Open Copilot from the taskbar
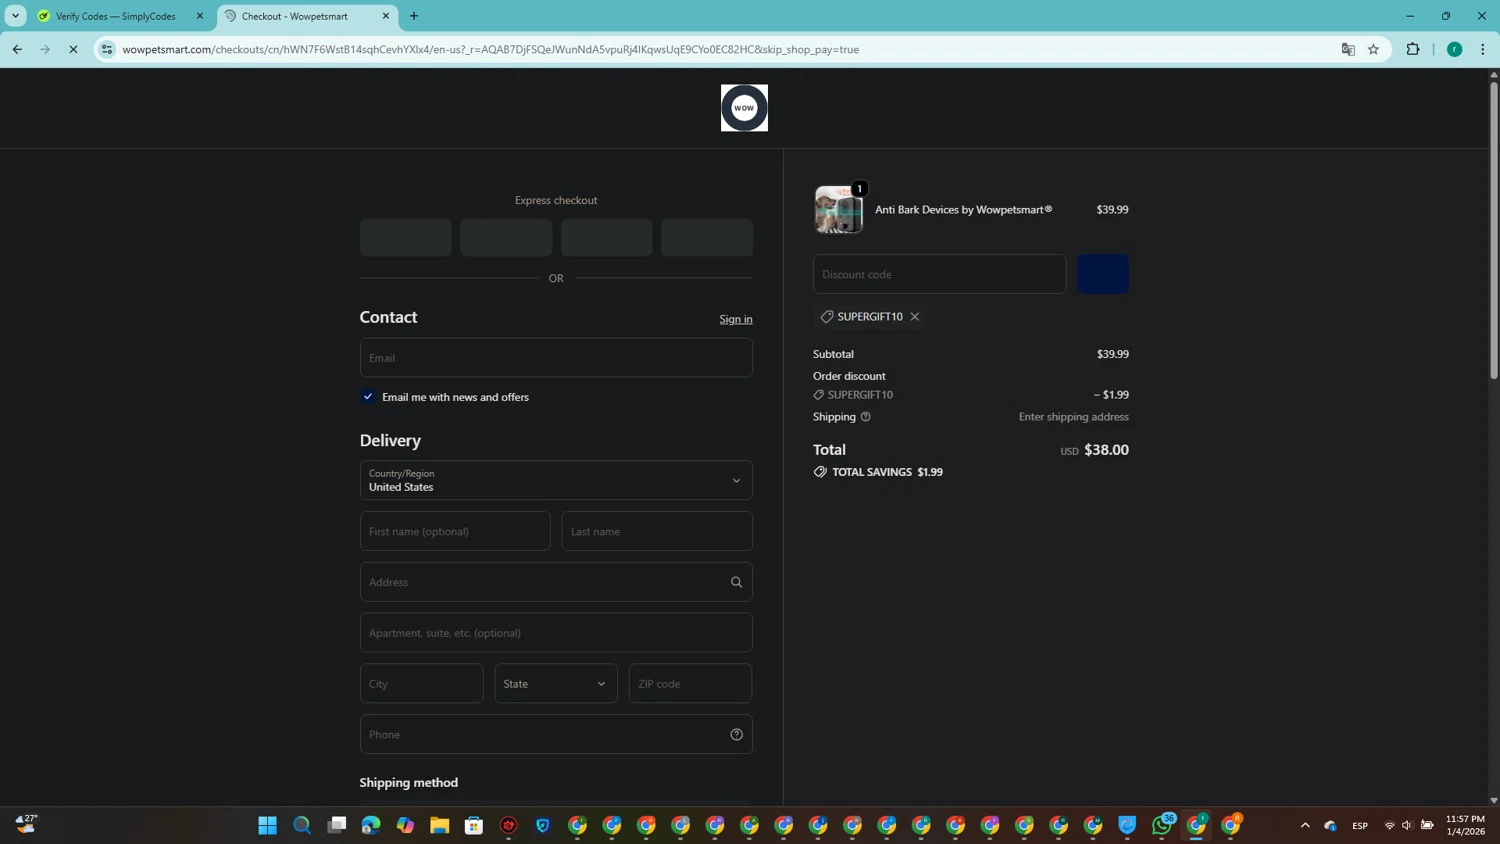Screen dimensions: 1500x844 [x=405, y=826]
